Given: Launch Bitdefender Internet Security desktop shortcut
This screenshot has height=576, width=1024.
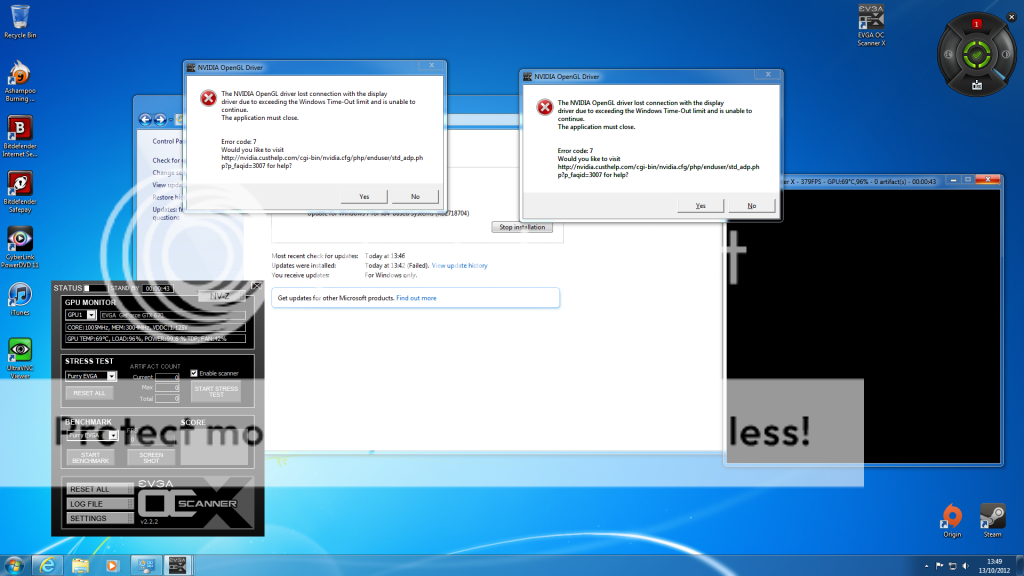Looking at the screenshot, I should [x=20, y=136].
